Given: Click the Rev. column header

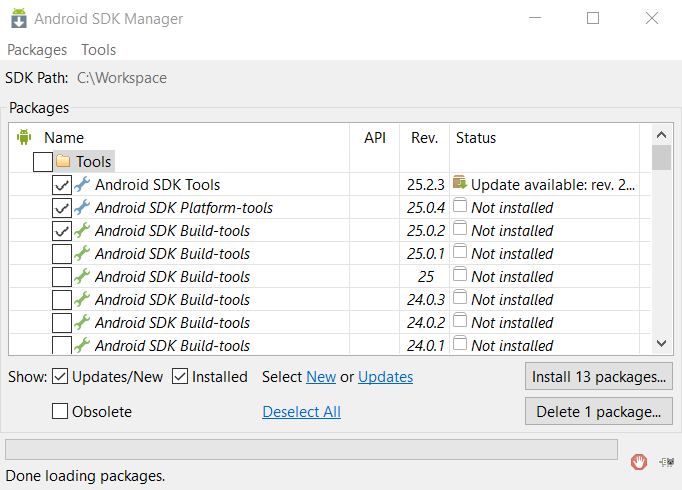Looking at the screenshot, I should click(425, 138).
